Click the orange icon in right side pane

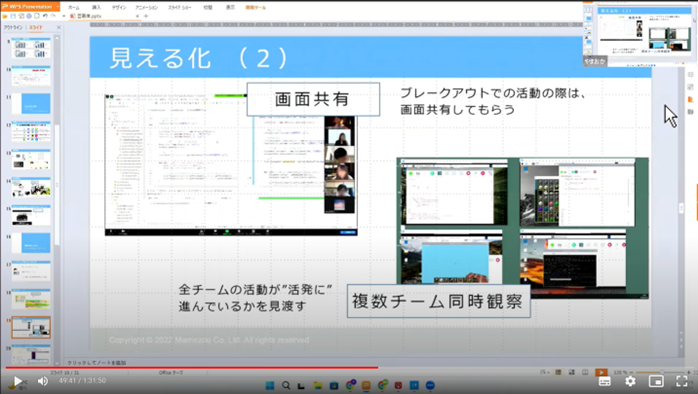pos(690,99)
